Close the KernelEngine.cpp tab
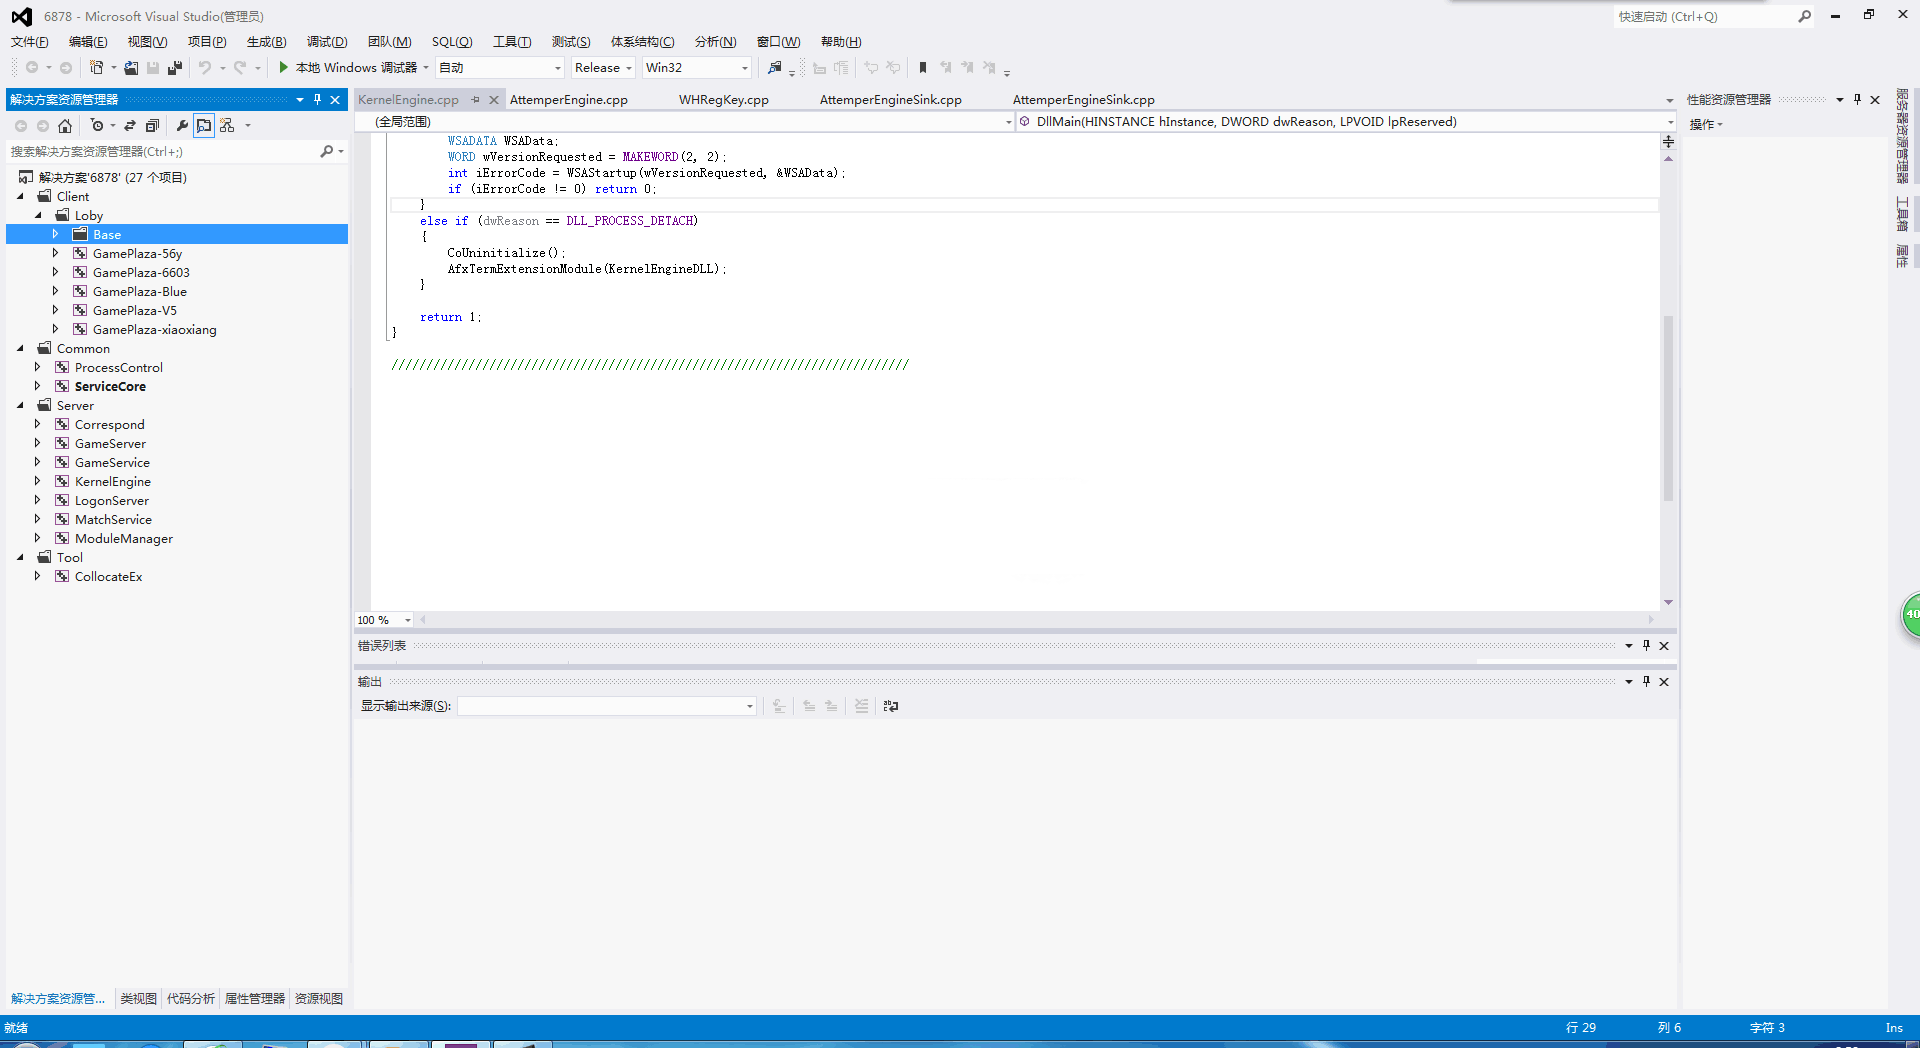 [x=493, y=100]
